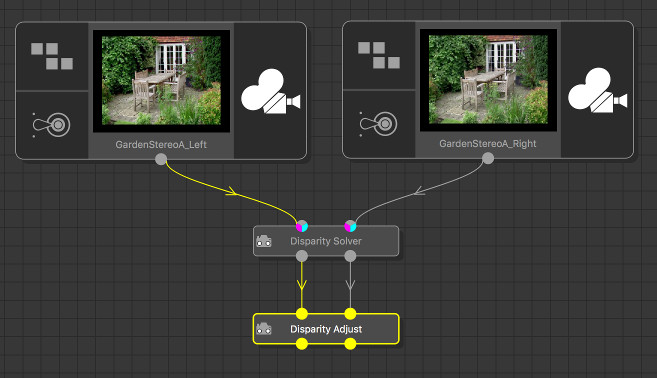This screenshot has height=378, width=657.
Task: Click the GardenStereoA_Left clip thumbnail
Action: 161,80
